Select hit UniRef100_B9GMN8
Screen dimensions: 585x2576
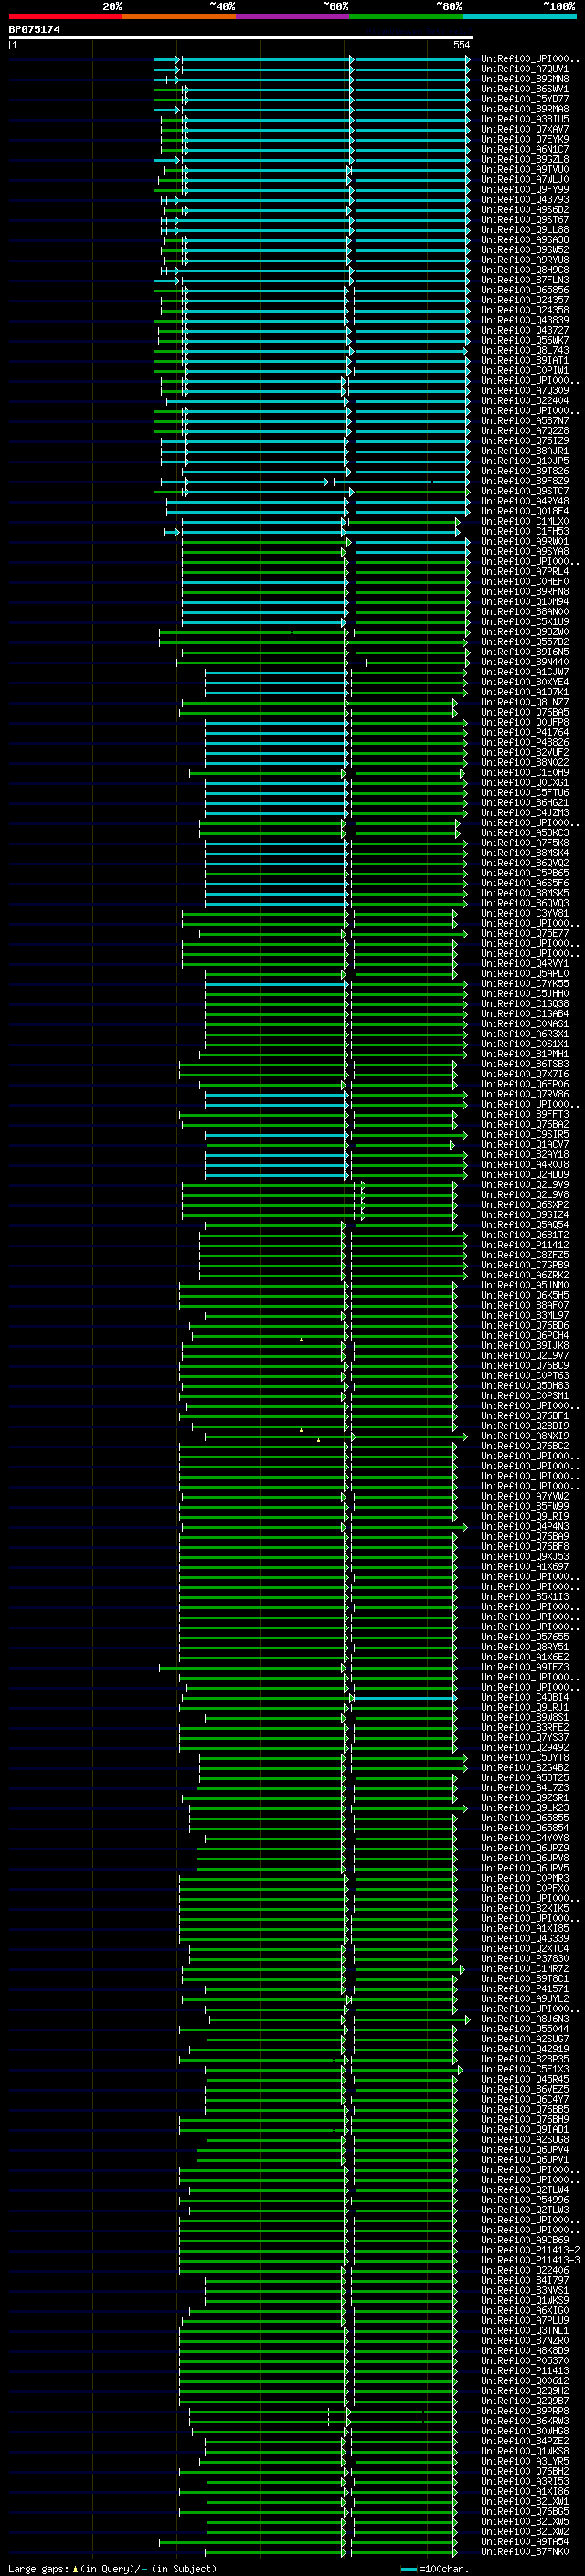(524, 79)
